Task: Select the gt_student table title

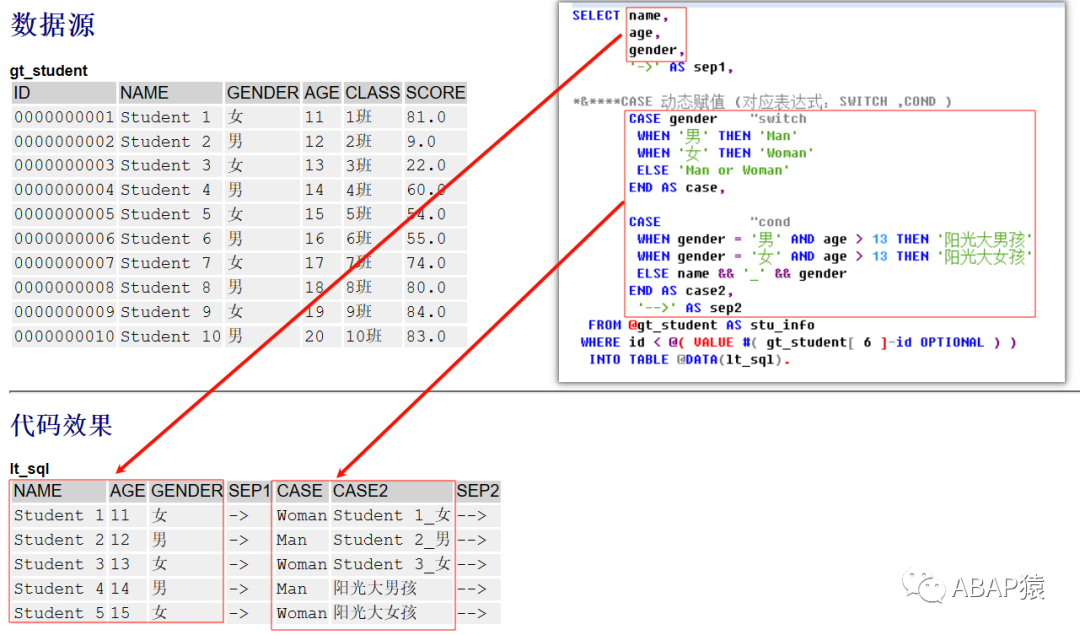Action: pyautogui.click(x=49, y=71)
